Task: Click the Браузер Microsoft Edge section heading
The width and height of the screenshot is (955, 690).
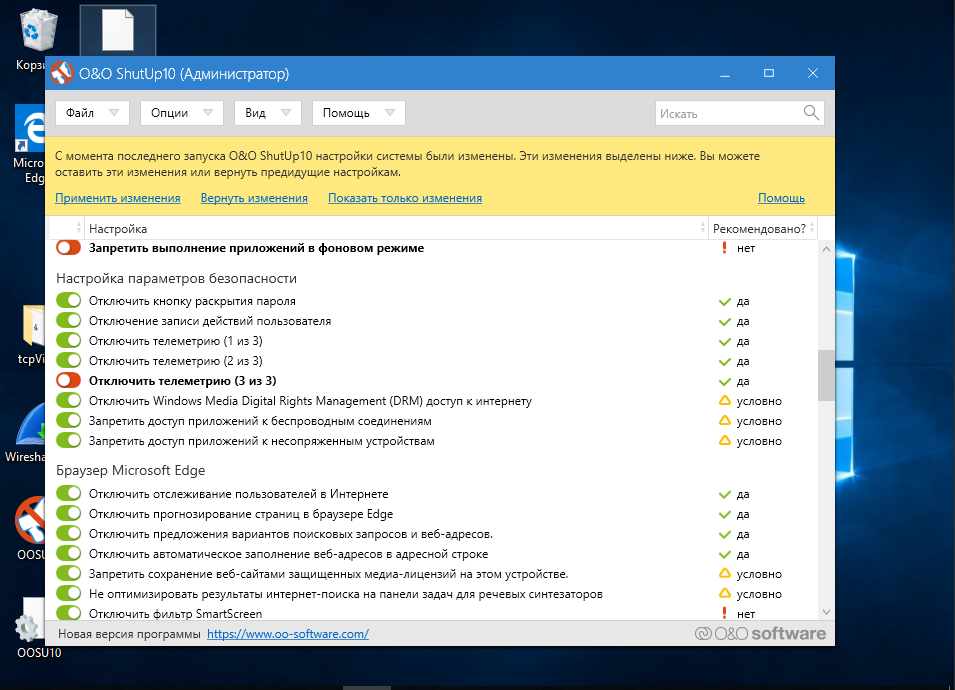Action: (130, 470)
